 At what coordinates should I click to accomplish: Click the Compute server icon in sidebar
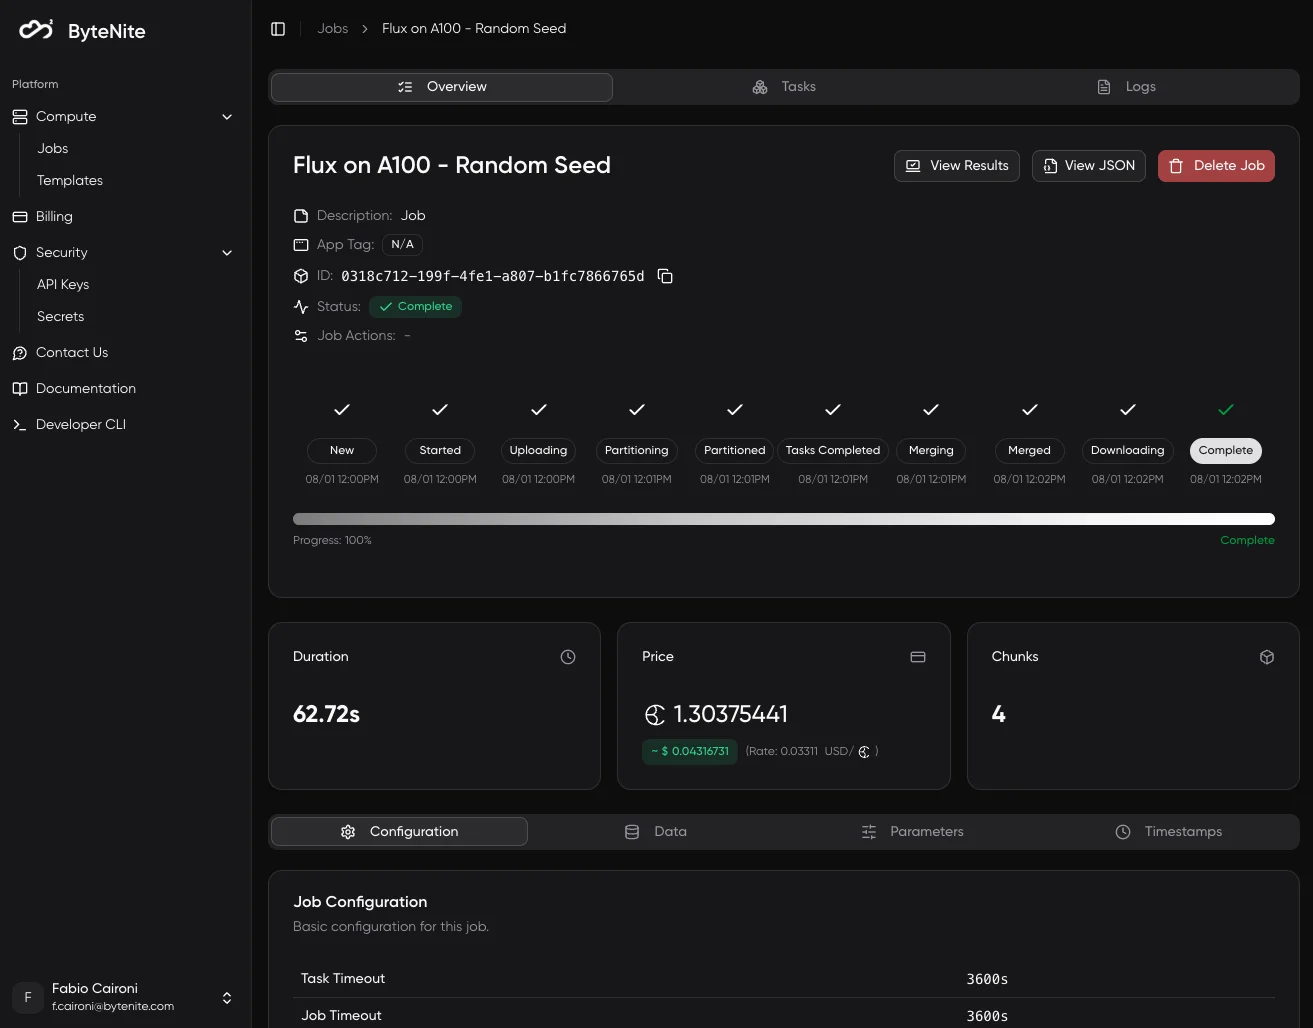point(20,117)
